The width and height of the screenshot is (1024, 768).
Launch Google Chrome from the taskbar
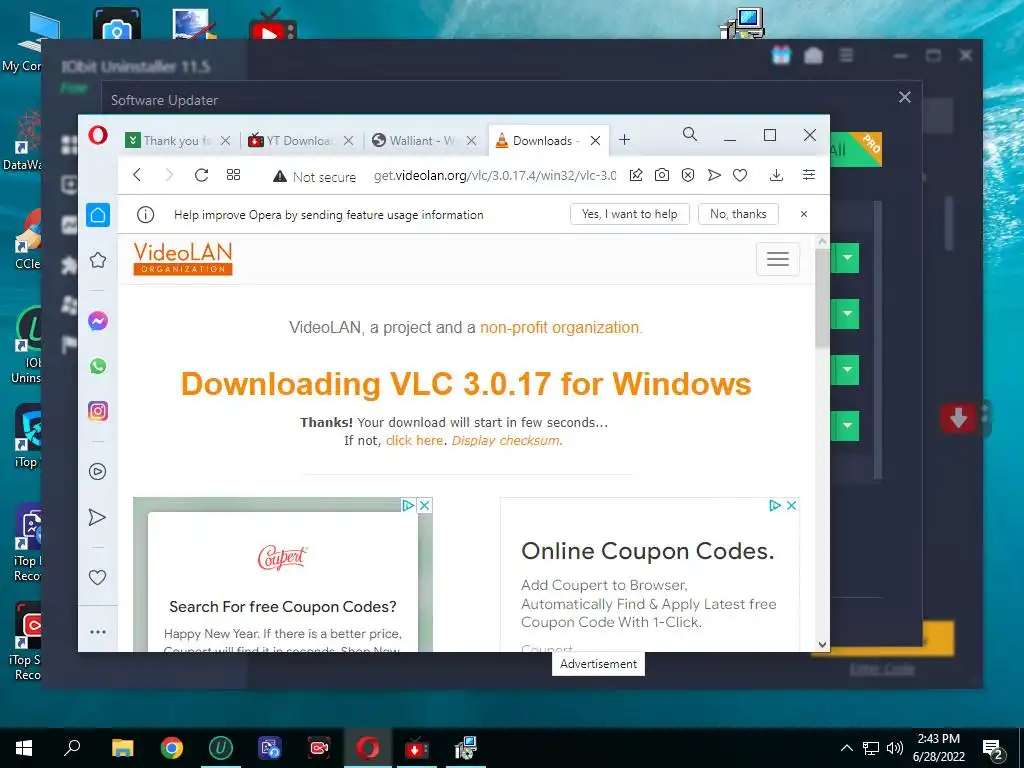(x=172, y=748)
